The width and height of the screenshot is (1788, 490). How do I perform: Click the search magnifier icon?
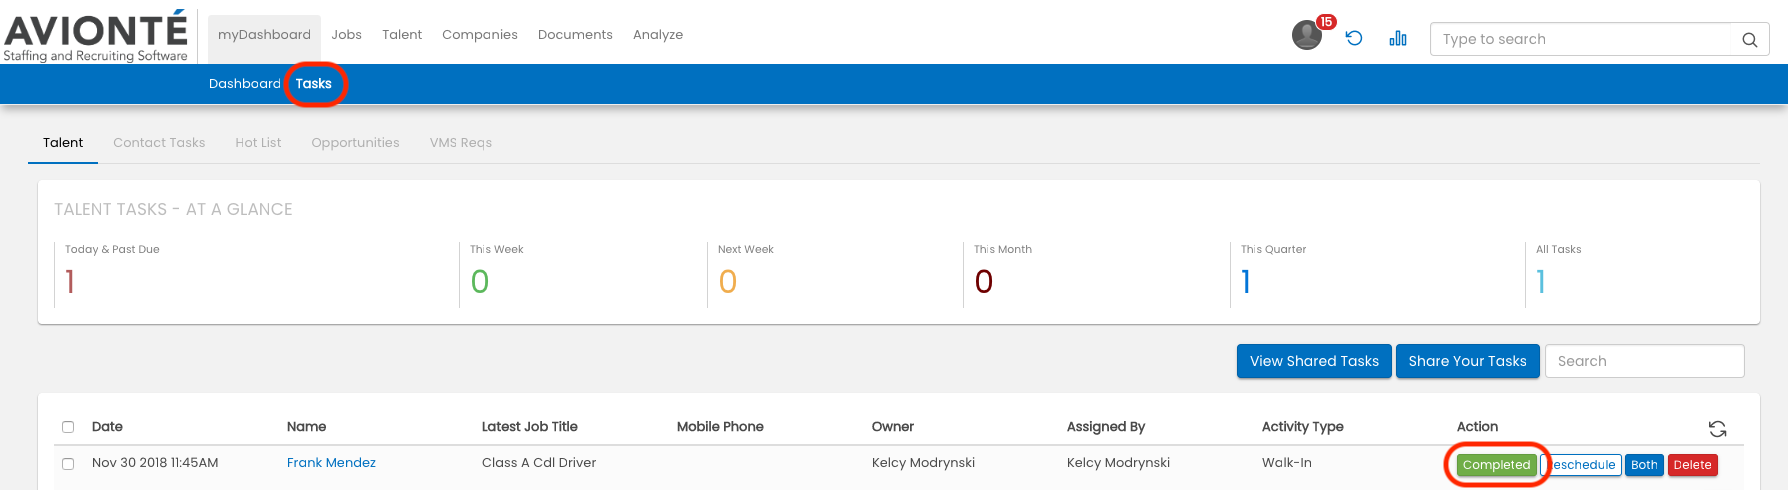pos(1749,40)
